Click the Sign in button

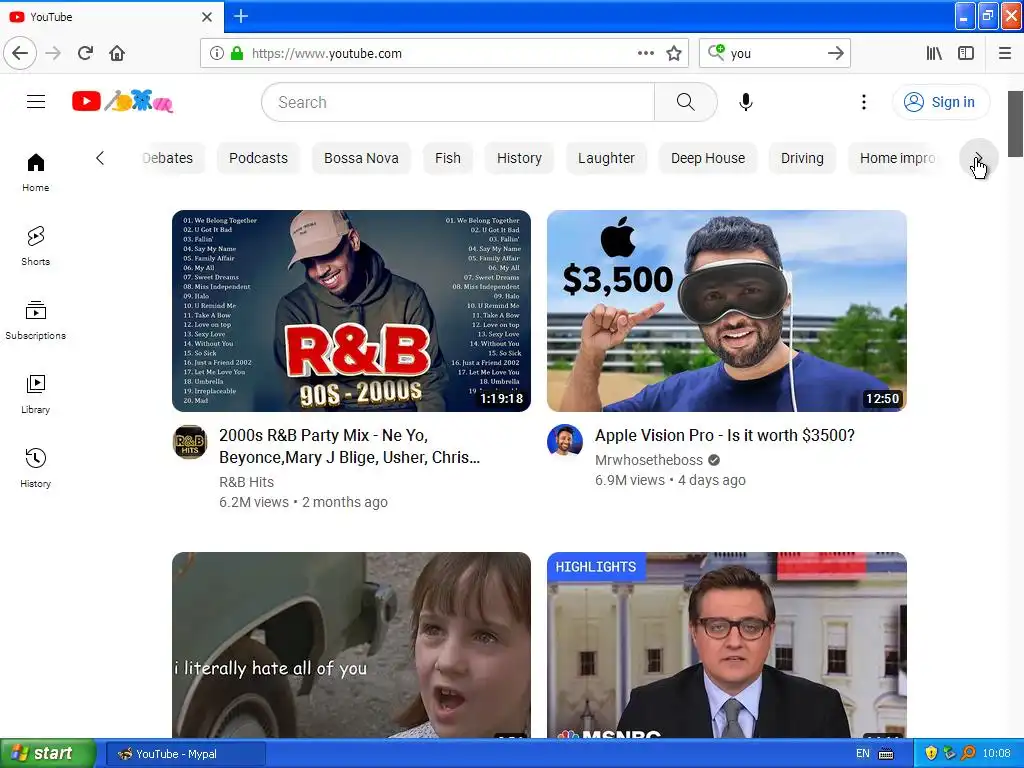click(941, 102)
